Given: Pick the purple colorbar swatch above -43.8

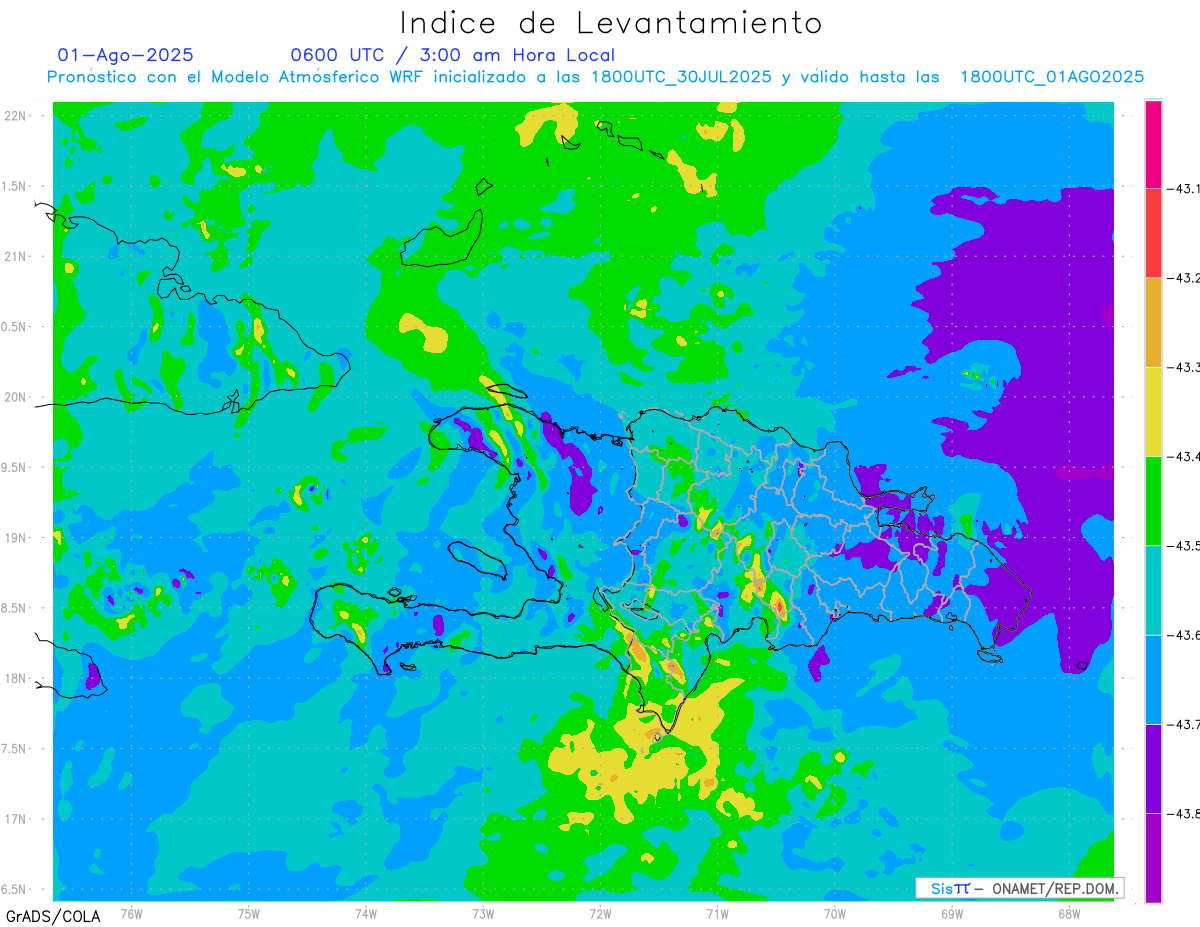Looking at the screenshot, I should (x=1153, y=768).
